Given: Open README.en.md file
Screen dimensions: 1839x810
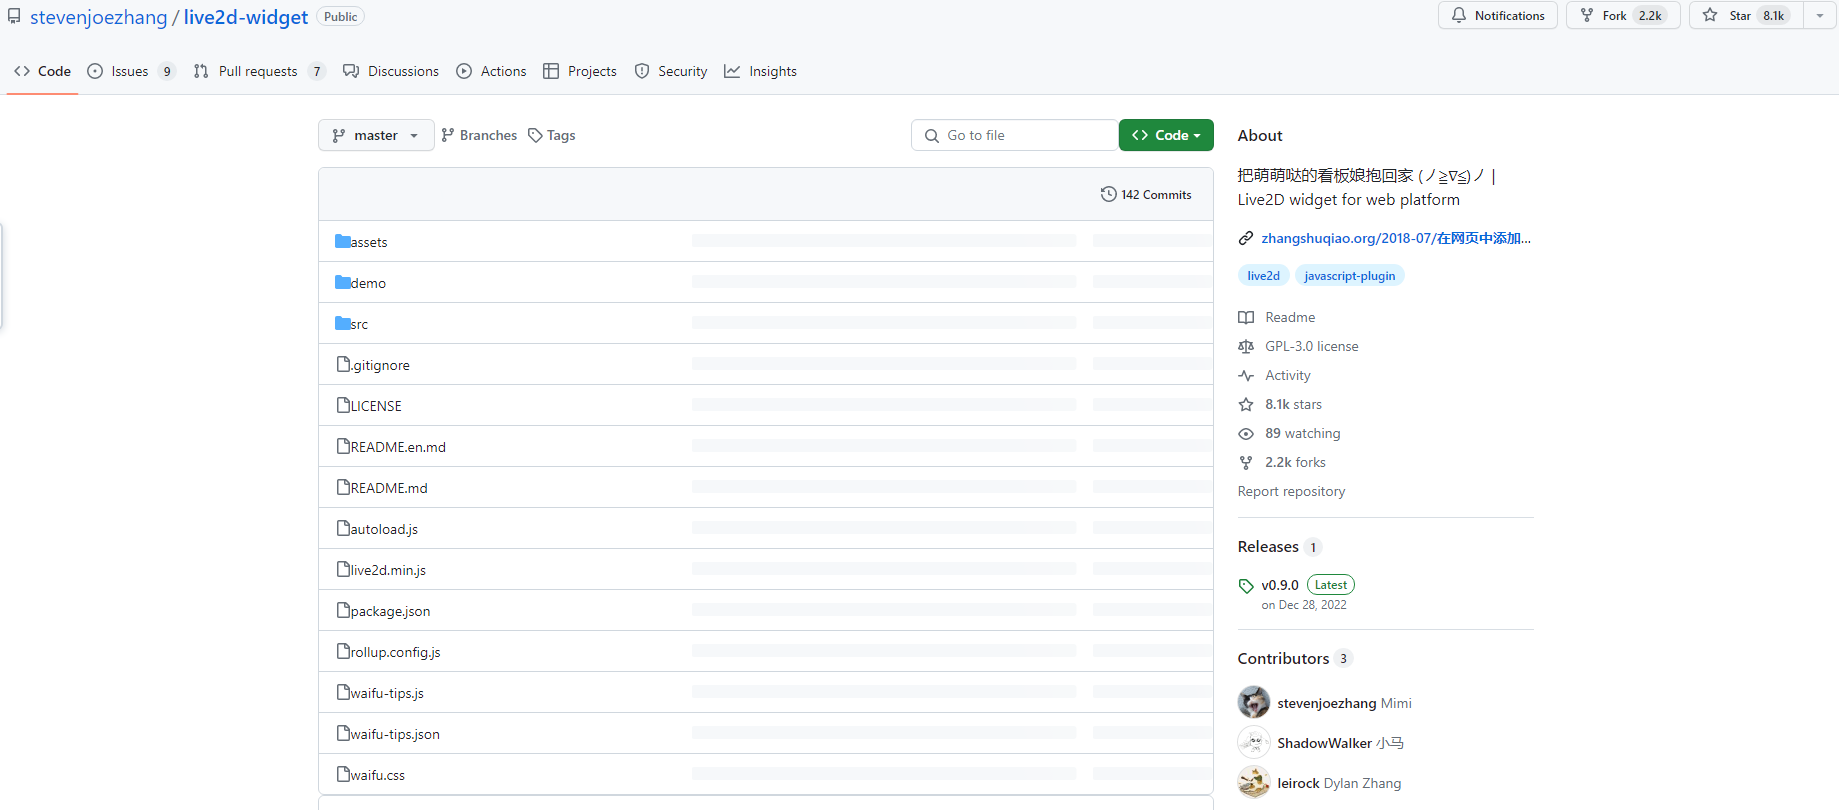Looking at the screenshot, I should point(398,447).
